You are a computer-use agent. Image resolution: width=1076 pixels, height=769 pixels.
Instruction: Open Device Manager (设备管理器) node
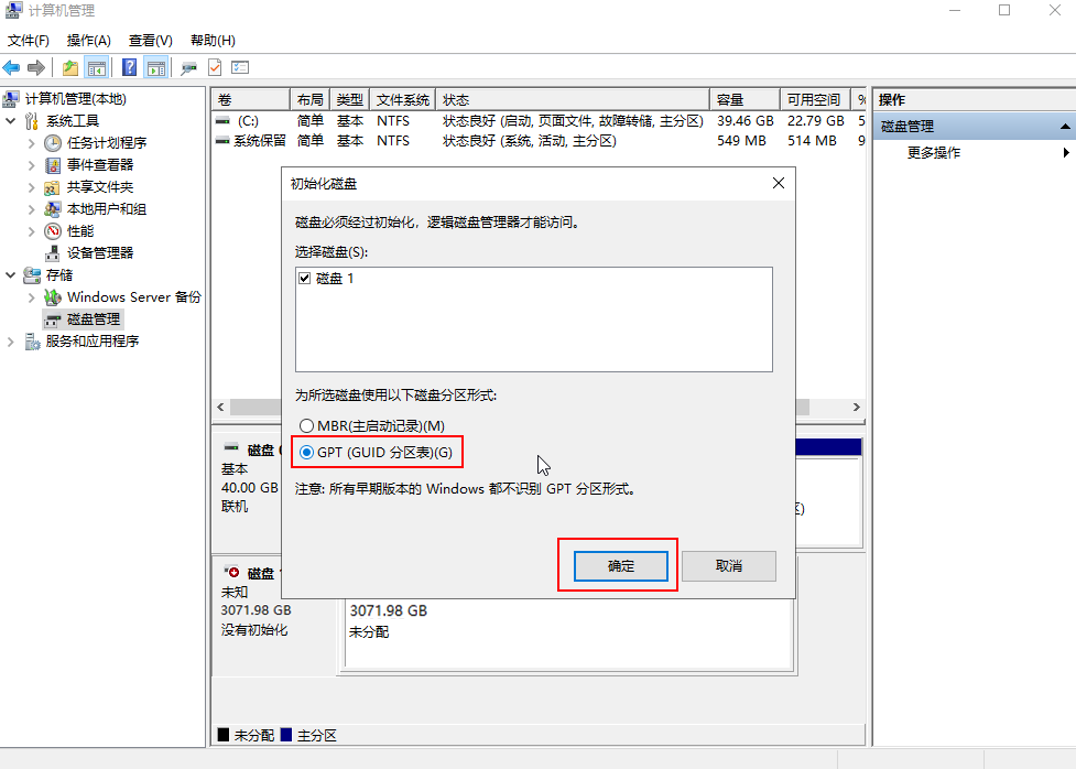pyautogui.click(x=100, y=252)
